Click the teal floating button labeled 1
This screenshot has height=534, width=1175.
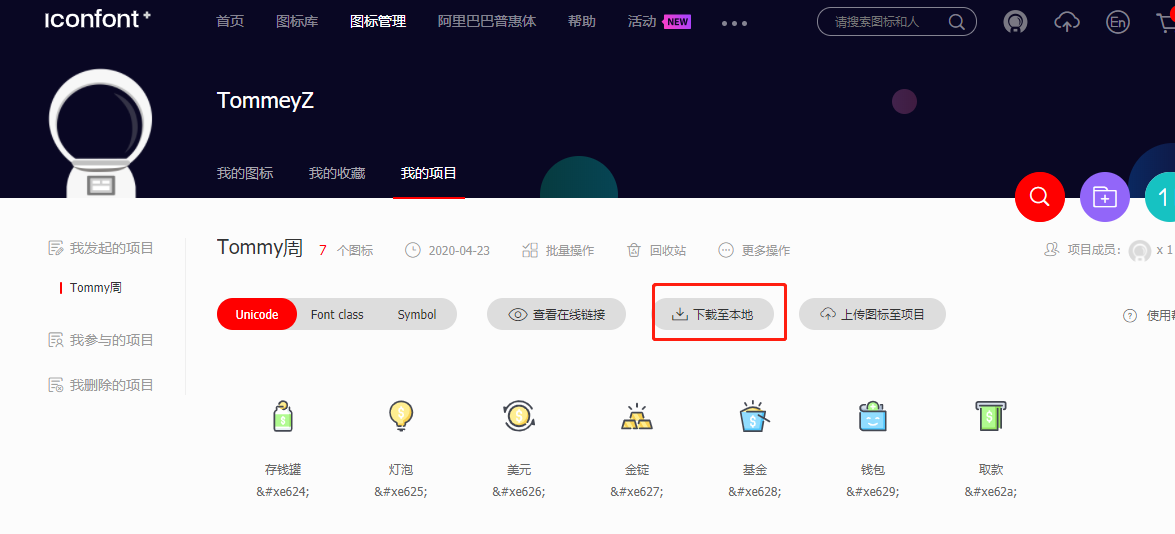[x=1161, y=197]
